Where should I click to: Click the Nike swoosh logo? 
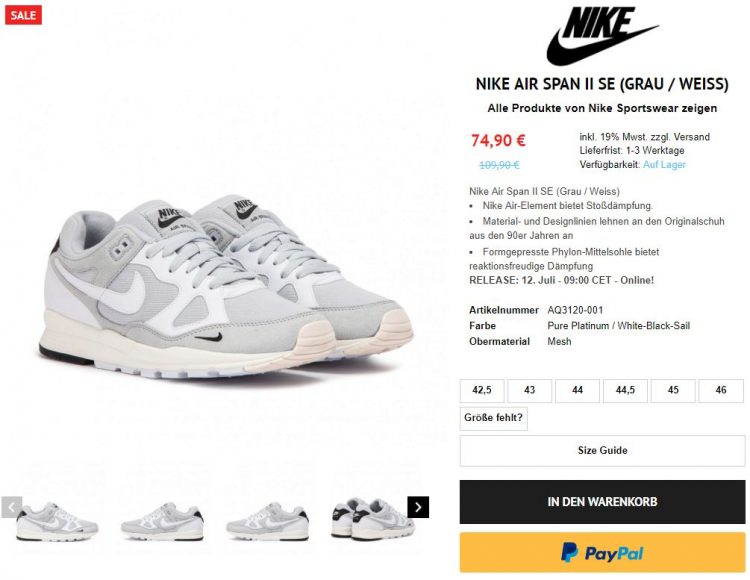click(x=602, y=36)
